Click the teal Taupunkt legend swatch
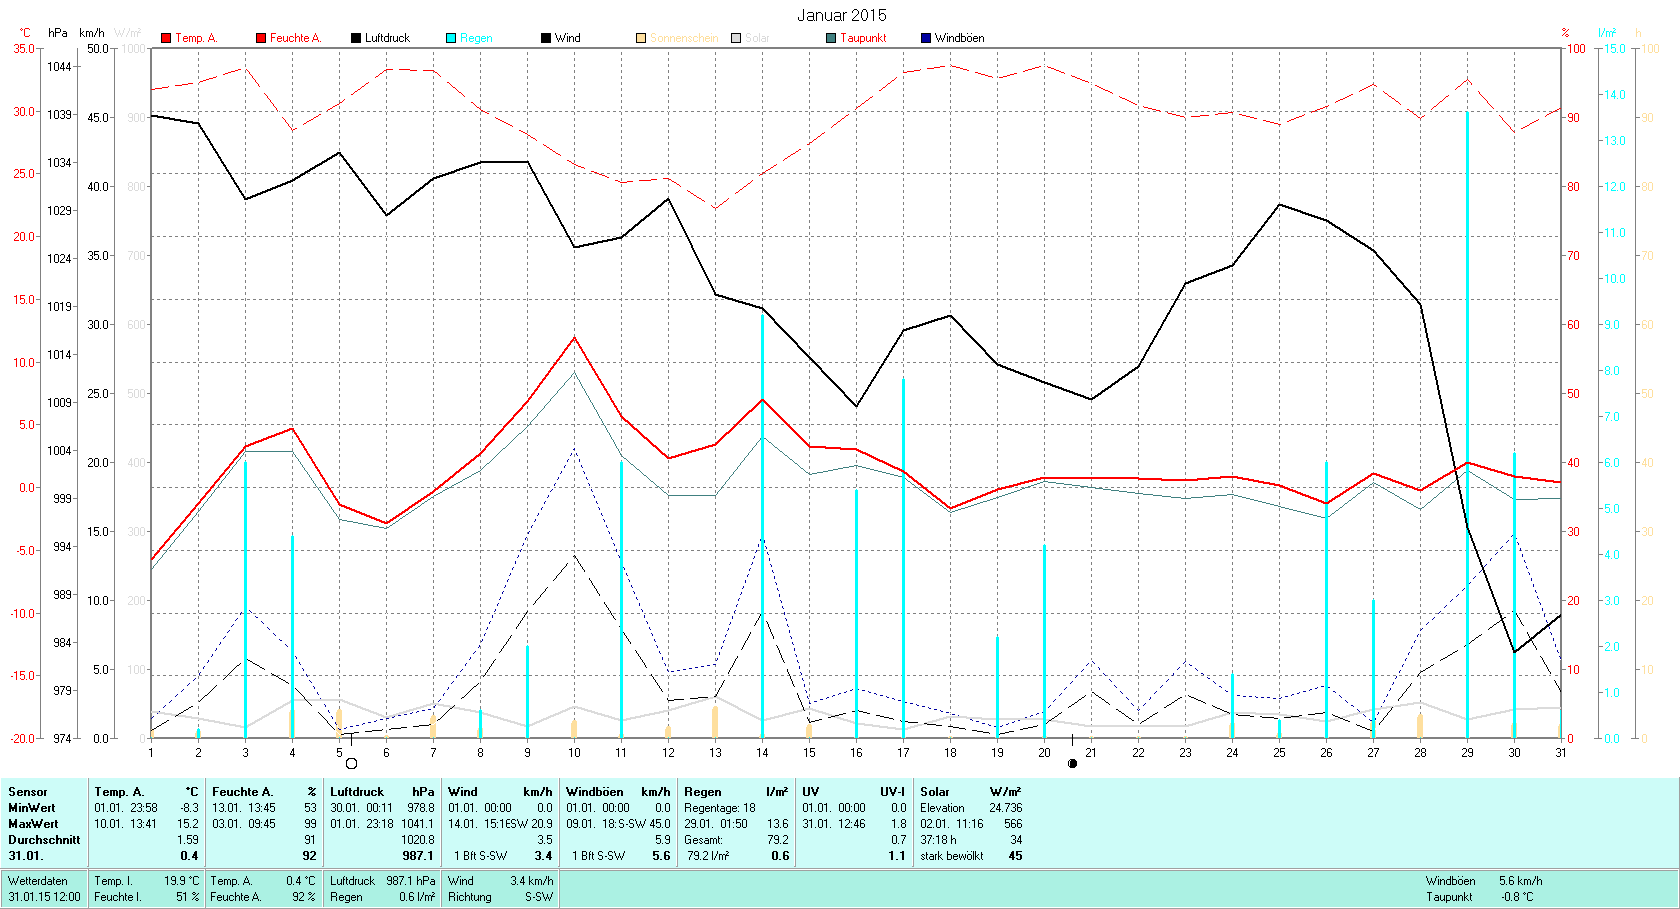Image resolution: width=1680 pixels, height=909 pixels. [831, 38]
